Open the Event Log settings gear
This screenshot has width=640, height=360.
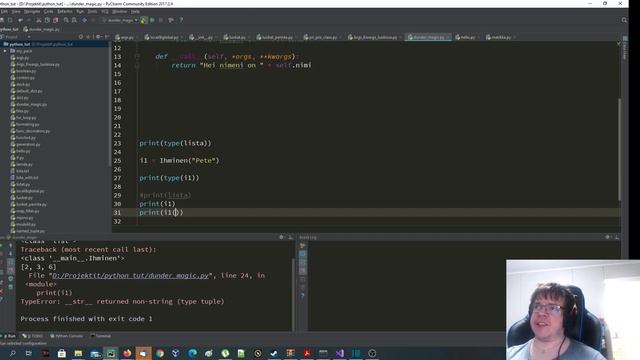pyautogui.click(x=607, y=237)
